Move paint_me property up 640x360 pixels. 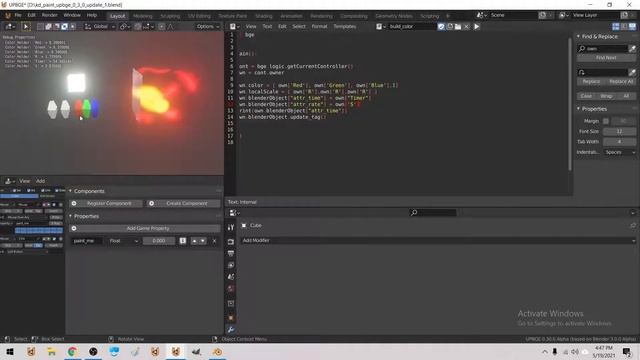click(194, 241)
